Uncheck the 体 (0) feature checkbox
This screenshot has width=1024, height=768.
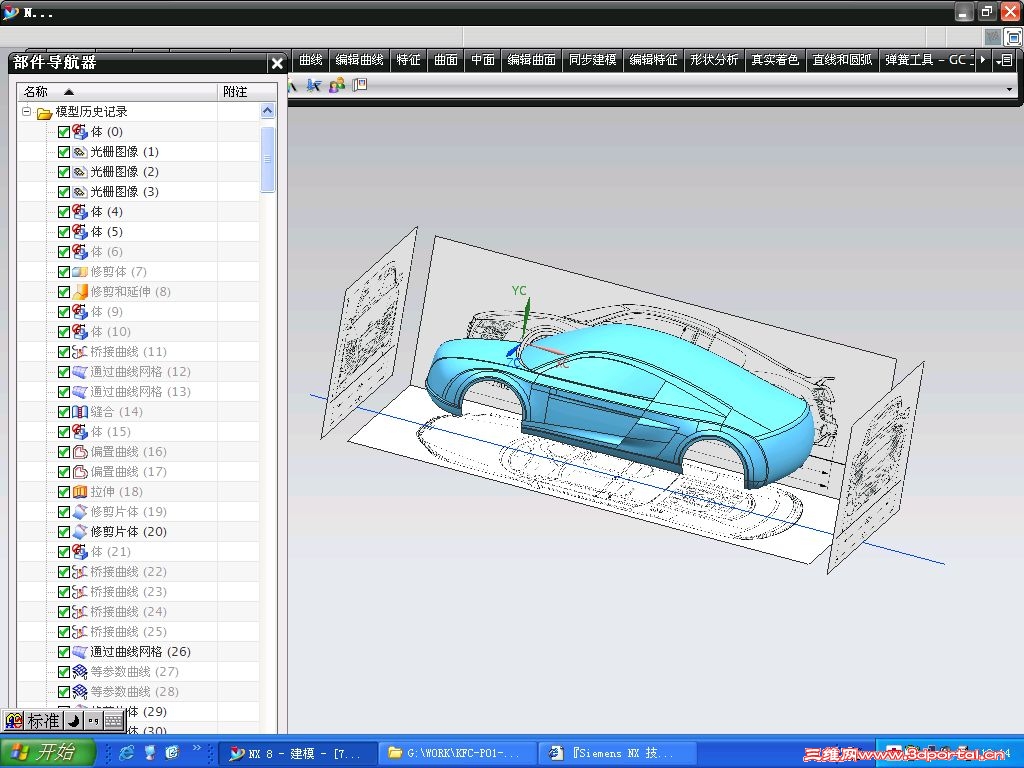coord(64,132)
